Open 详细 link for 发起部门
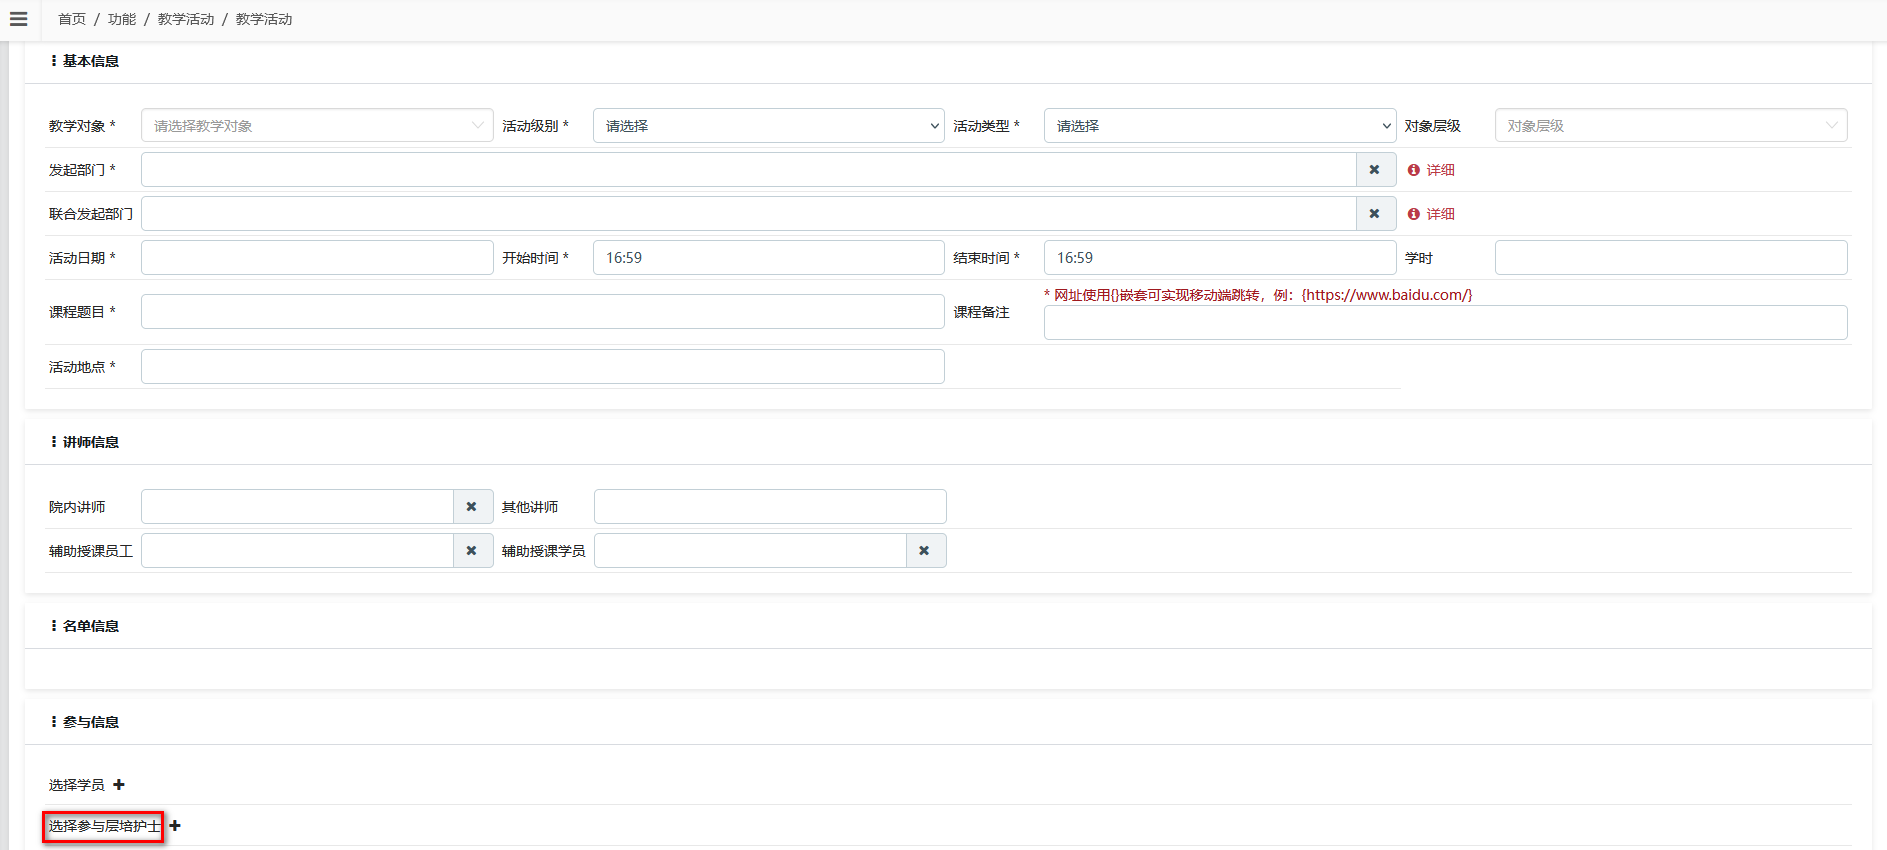1887x850 pixels. (x=1441, y=170)
